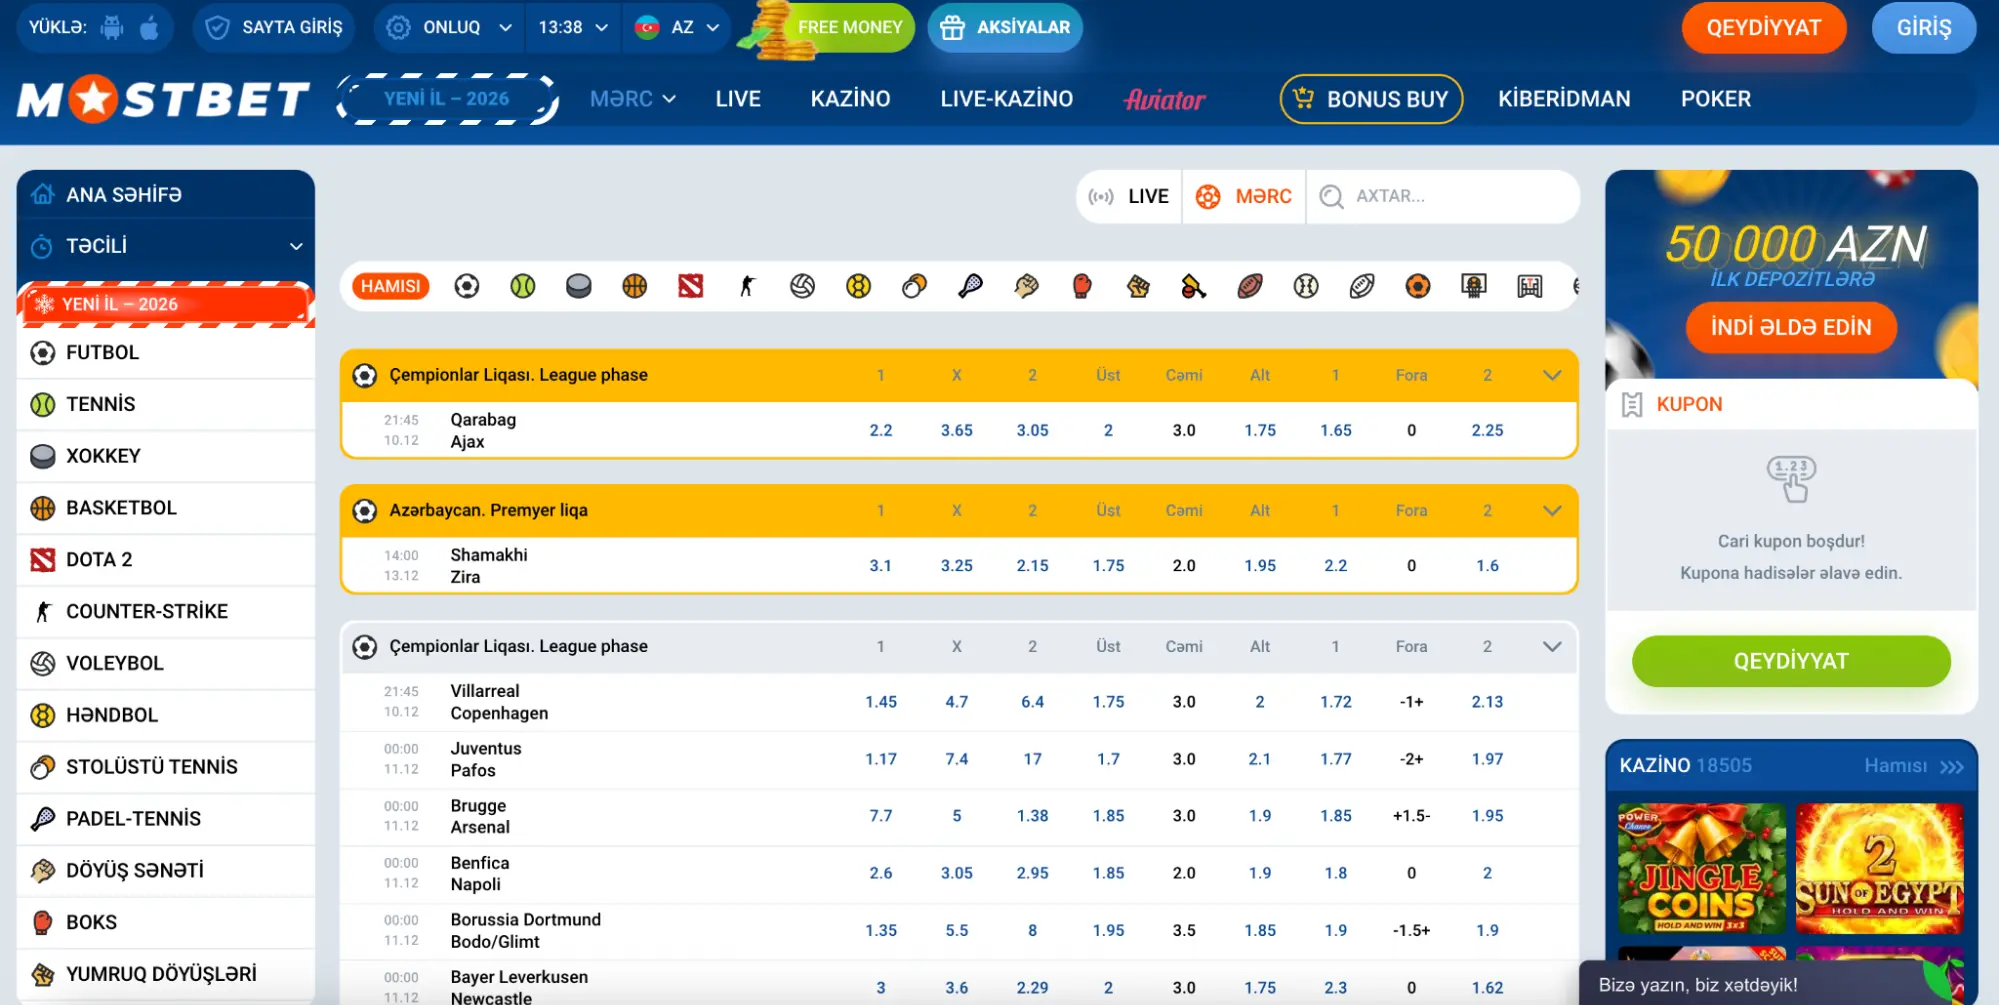Download the Android app via robot icon

click(x=112, y=27)
